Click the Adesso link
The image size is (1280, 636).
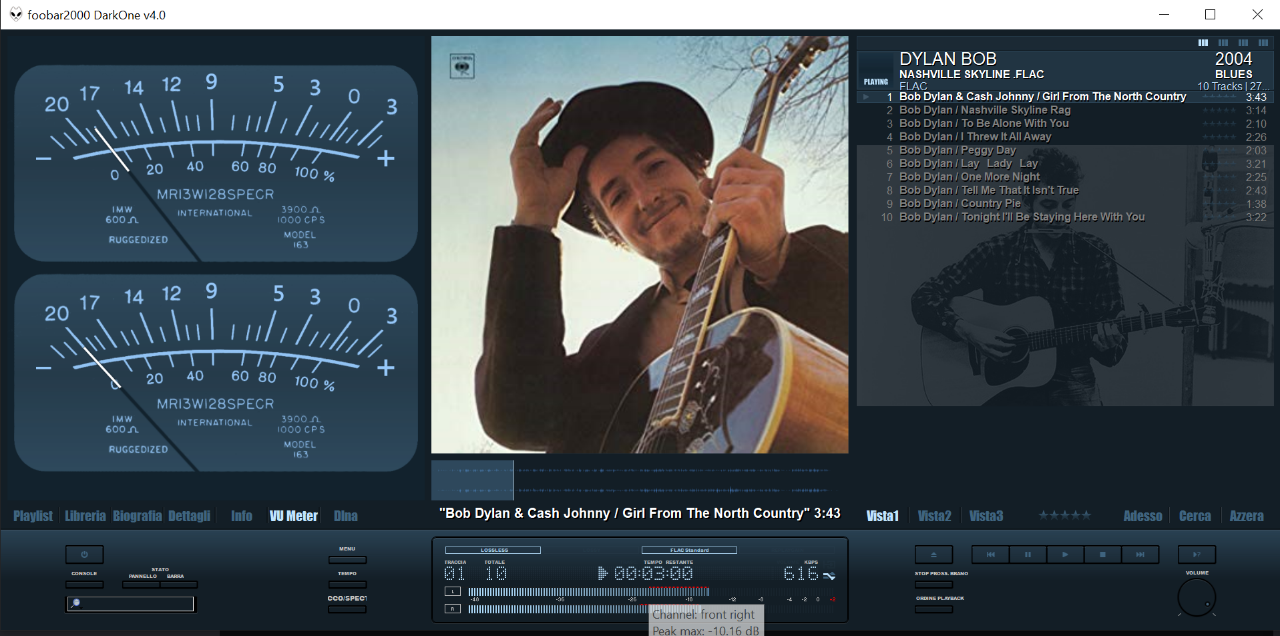[1143, 516]
